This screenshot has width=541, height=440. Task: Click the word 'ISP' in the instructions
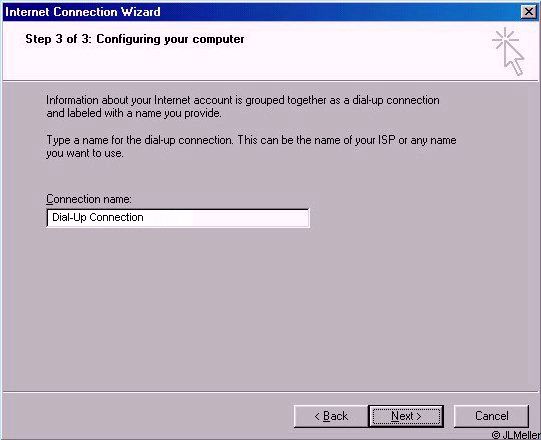coord(386,140)
